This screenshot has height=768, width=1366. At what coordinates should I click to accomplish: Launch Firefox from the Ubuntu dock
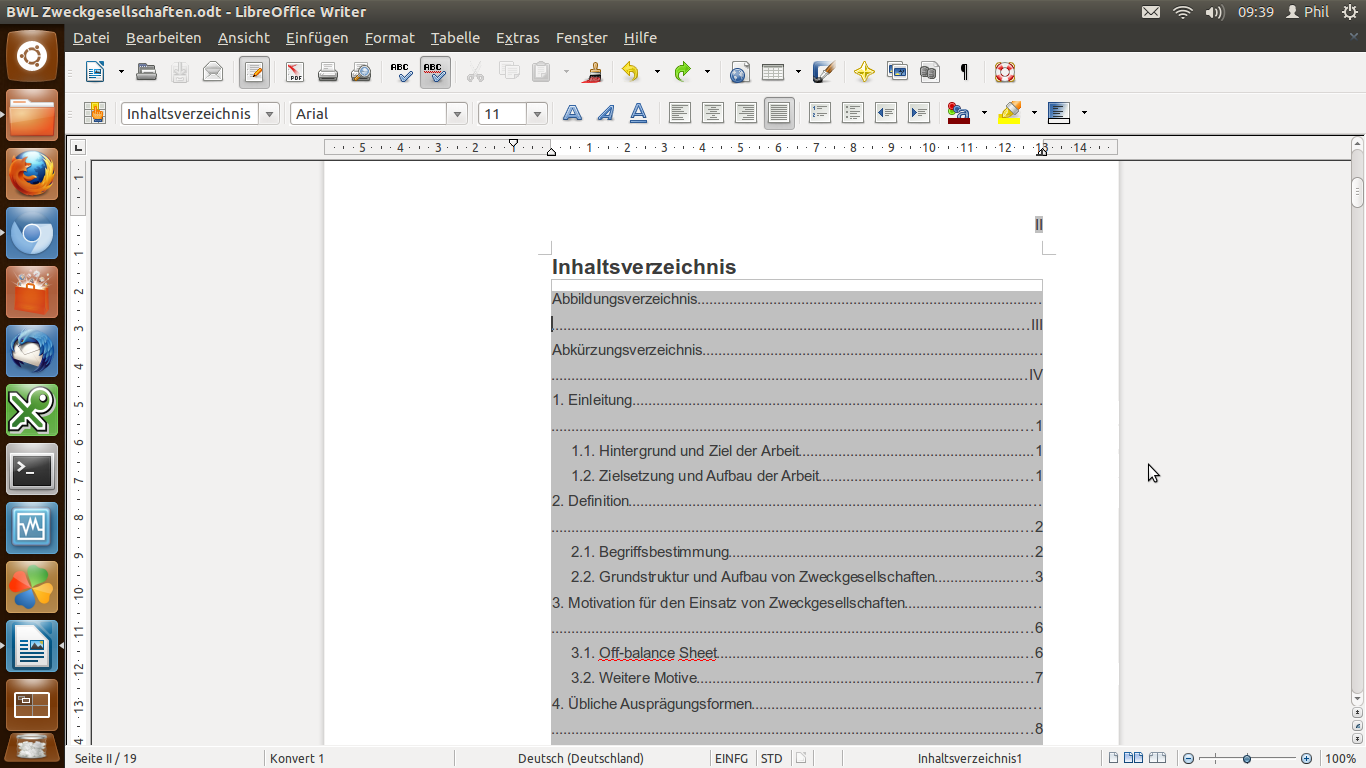(32, 174)
